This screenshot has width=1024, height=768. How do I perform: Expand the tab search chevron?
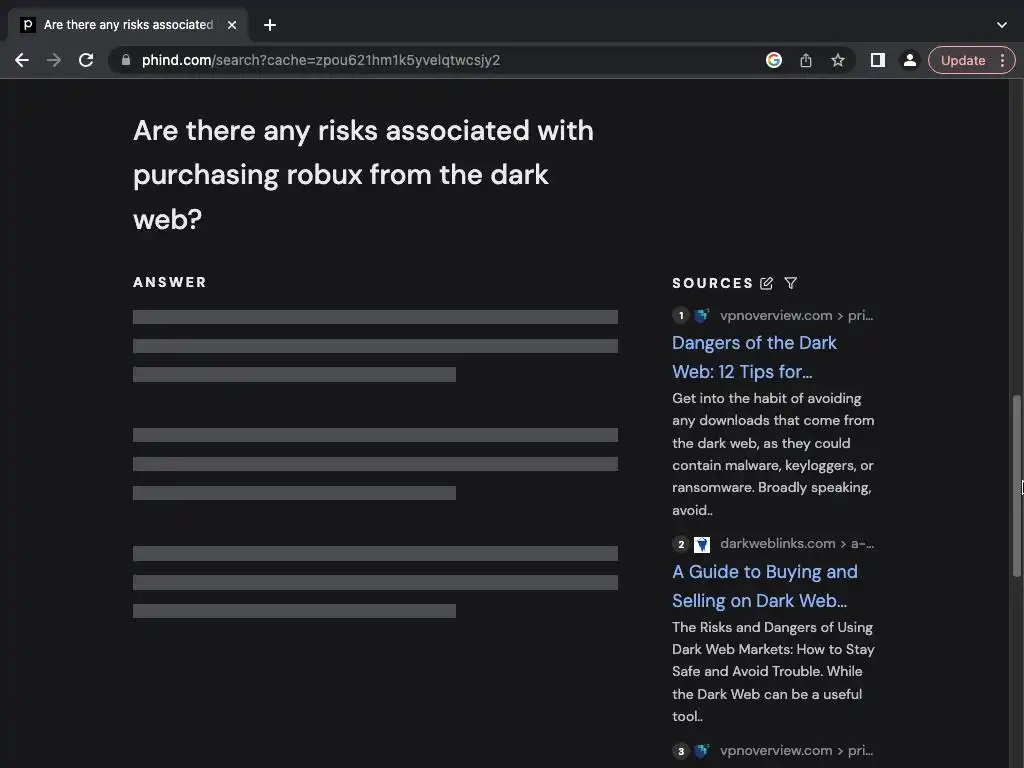[1002, 25]
